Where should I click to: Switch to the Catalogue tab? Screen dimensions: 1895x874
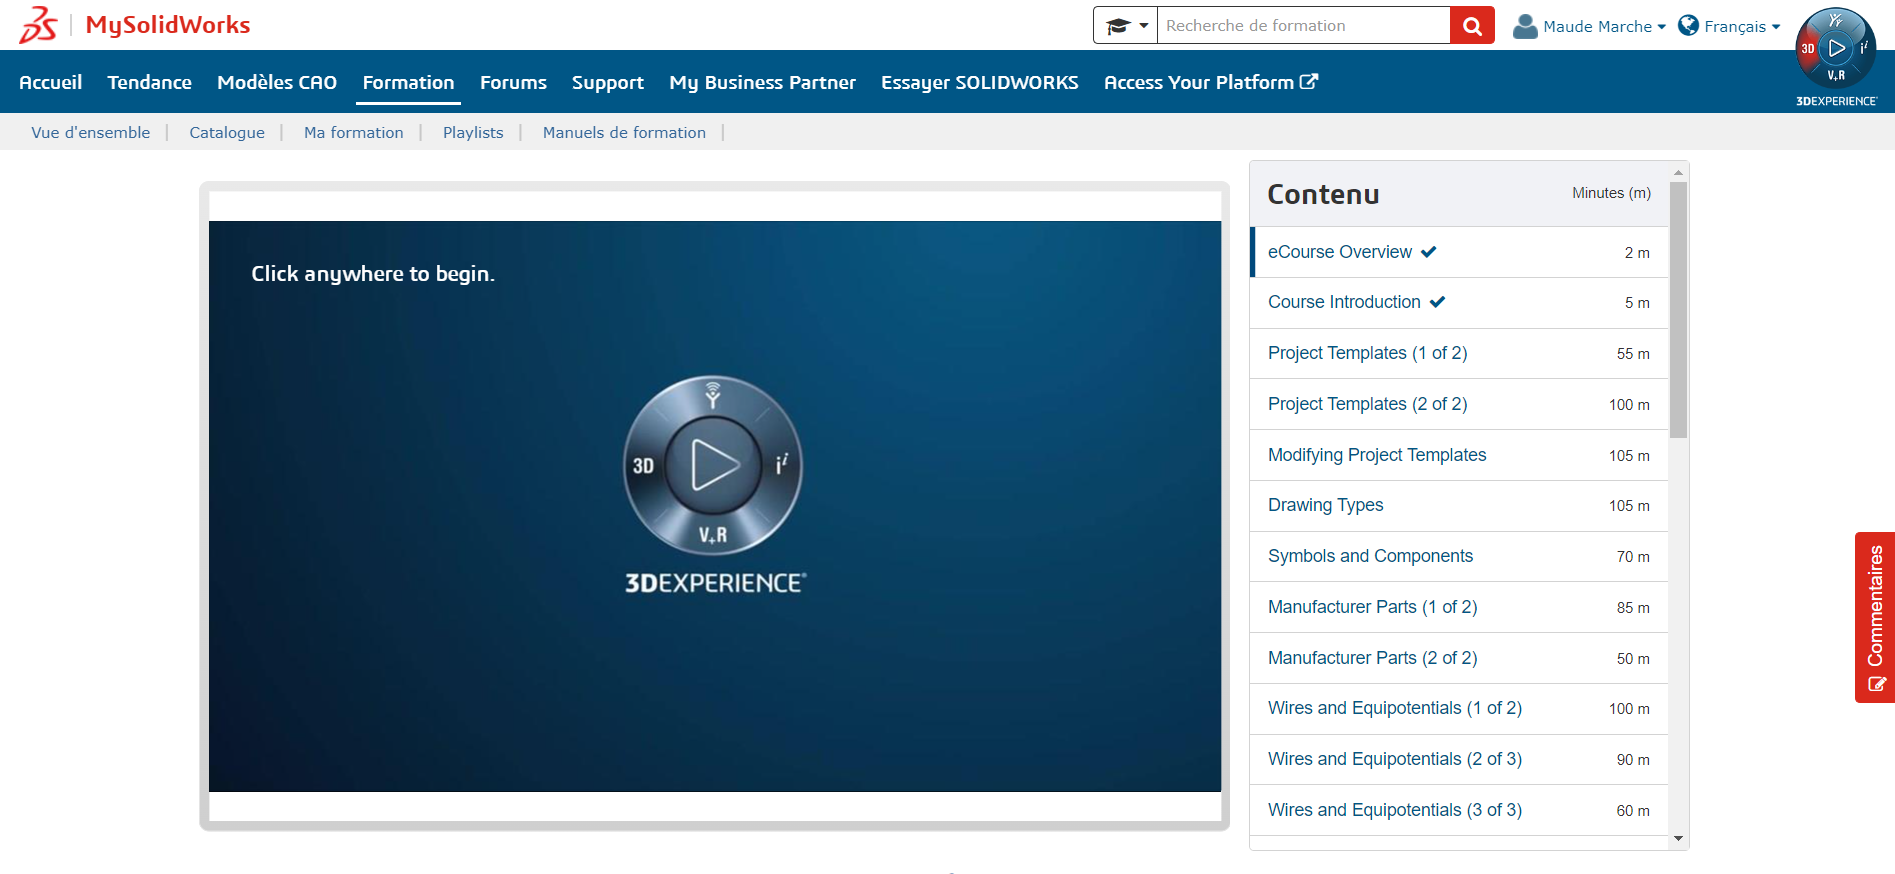point(227,132)
